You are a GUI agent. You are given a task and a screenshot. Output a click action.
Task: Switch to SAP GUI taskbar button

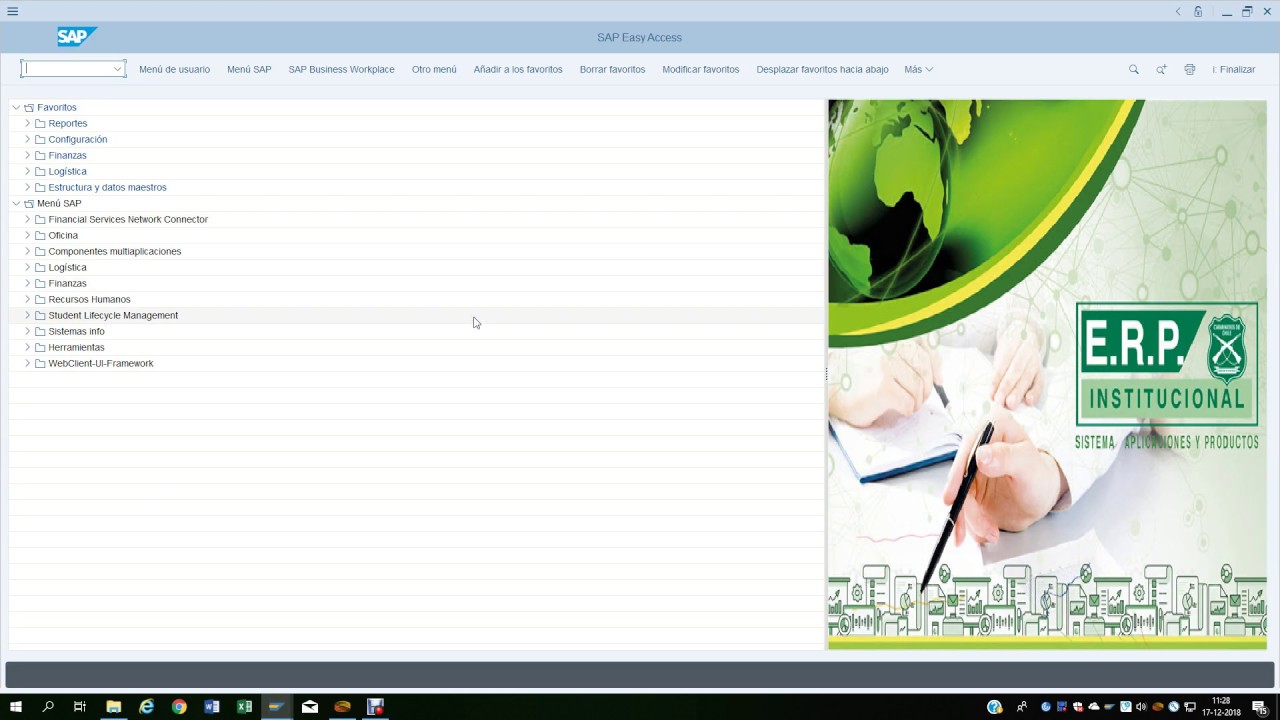277,706
